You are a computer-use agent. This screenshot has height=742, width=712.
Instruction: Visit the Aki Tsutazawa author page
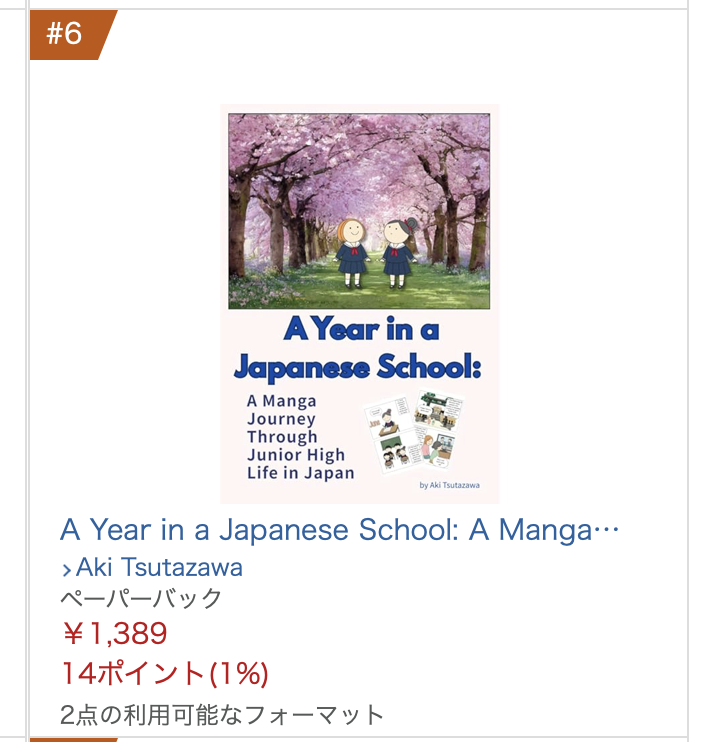pyautogui.click(x=159, y=568)
